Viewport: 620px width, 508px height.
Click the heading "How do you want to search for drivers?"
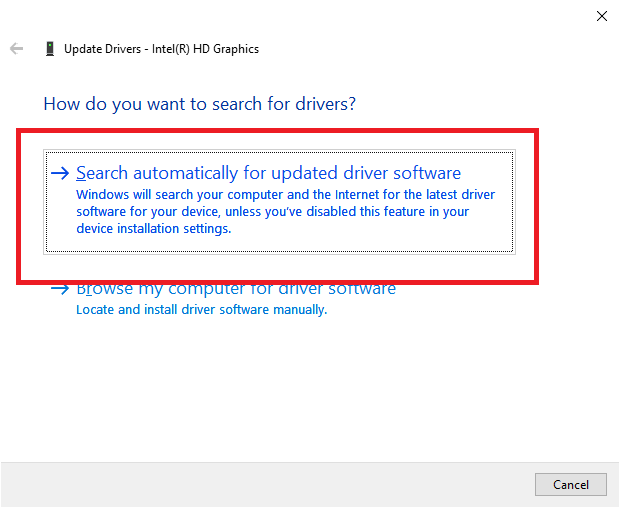[x=200, y=104]
